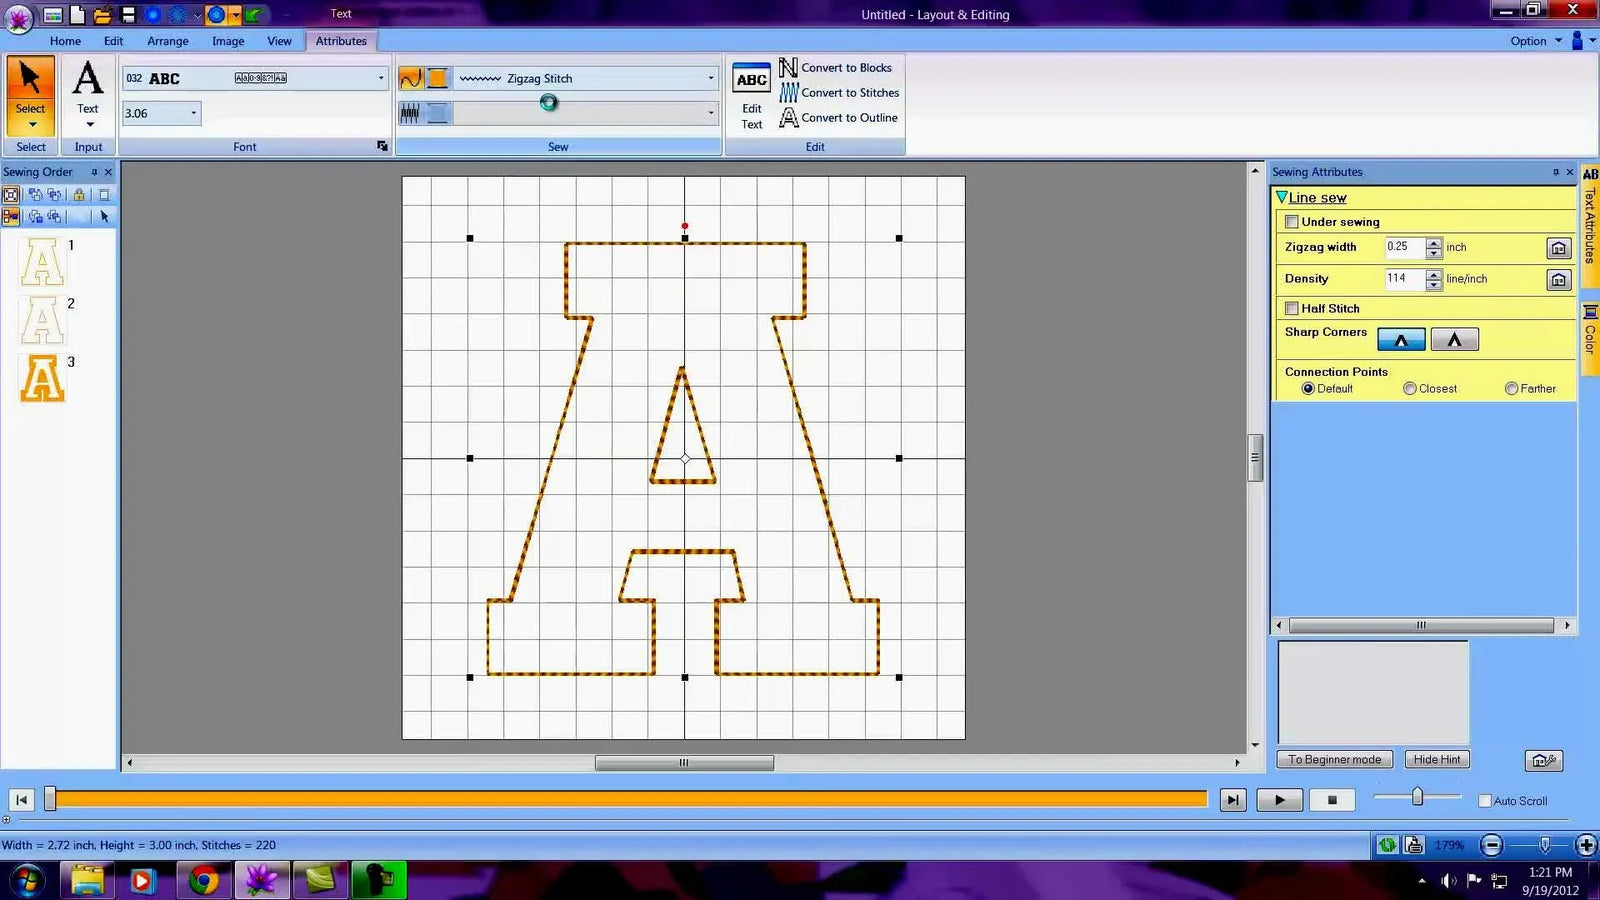Click the home icon beside Zigzag width
1600x900 pixels.
point(1558,247)
